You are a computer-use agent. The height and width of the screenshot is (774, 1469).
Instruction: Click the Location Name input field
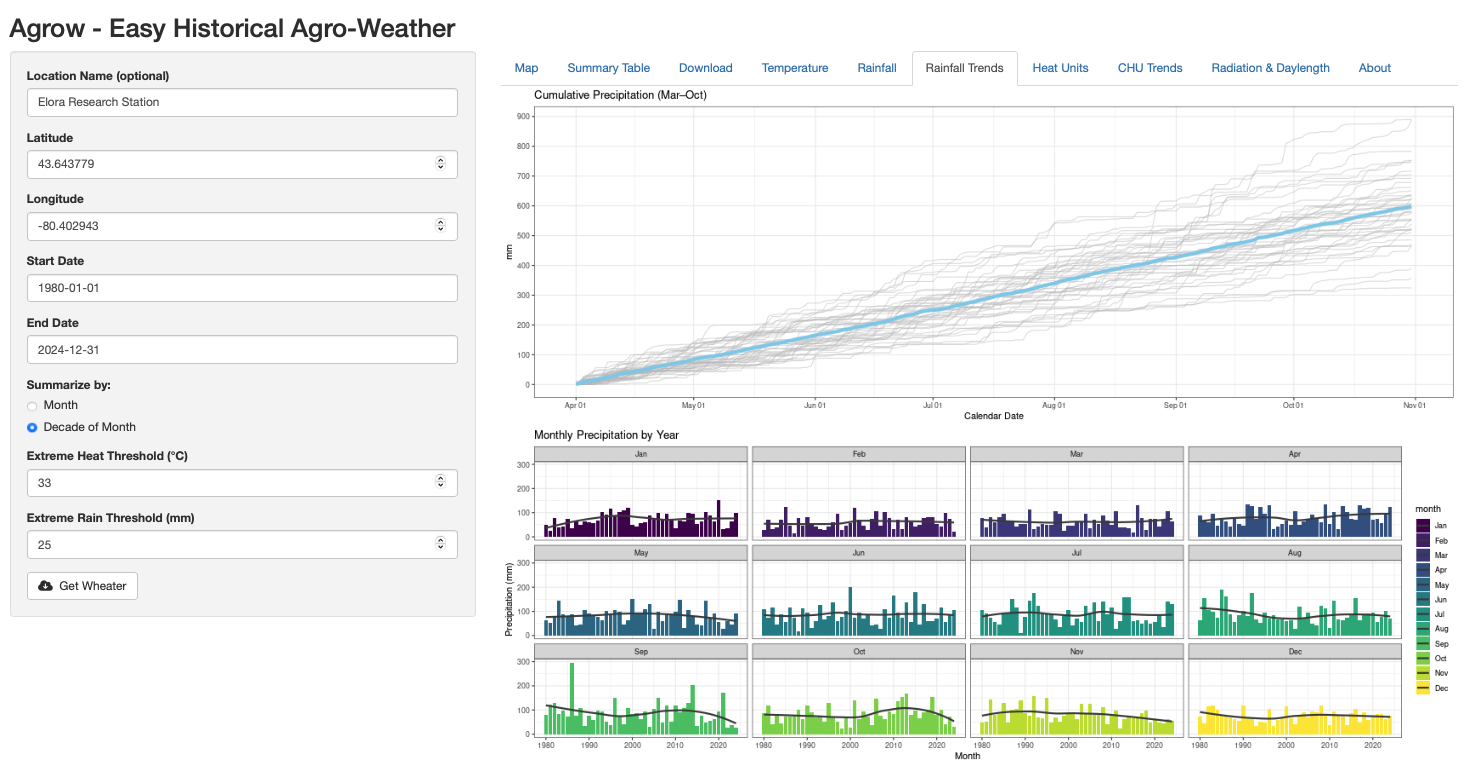click(241, 102)
